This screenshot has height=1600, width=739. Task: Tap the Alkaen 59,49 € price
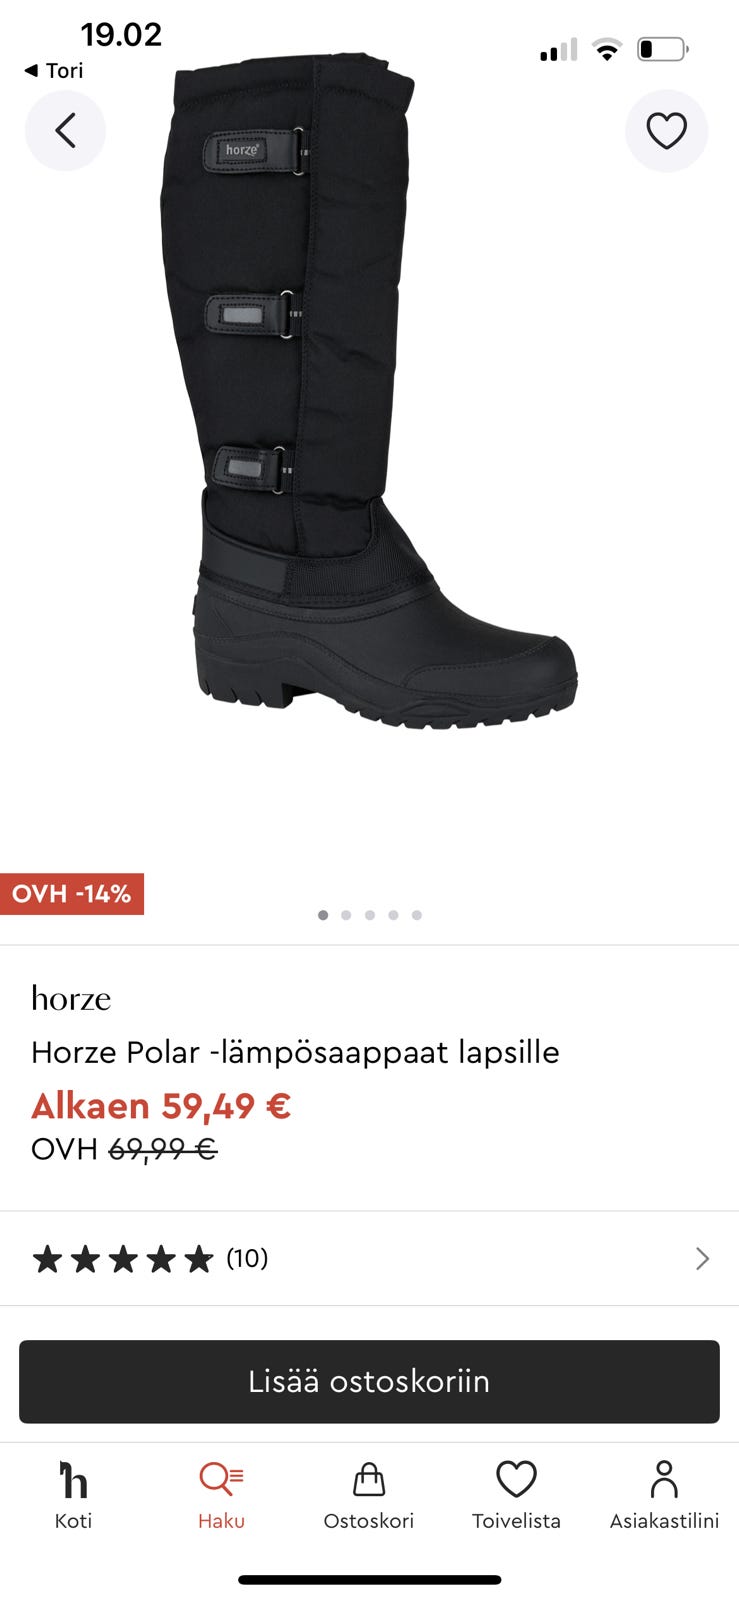[161, 1106]
